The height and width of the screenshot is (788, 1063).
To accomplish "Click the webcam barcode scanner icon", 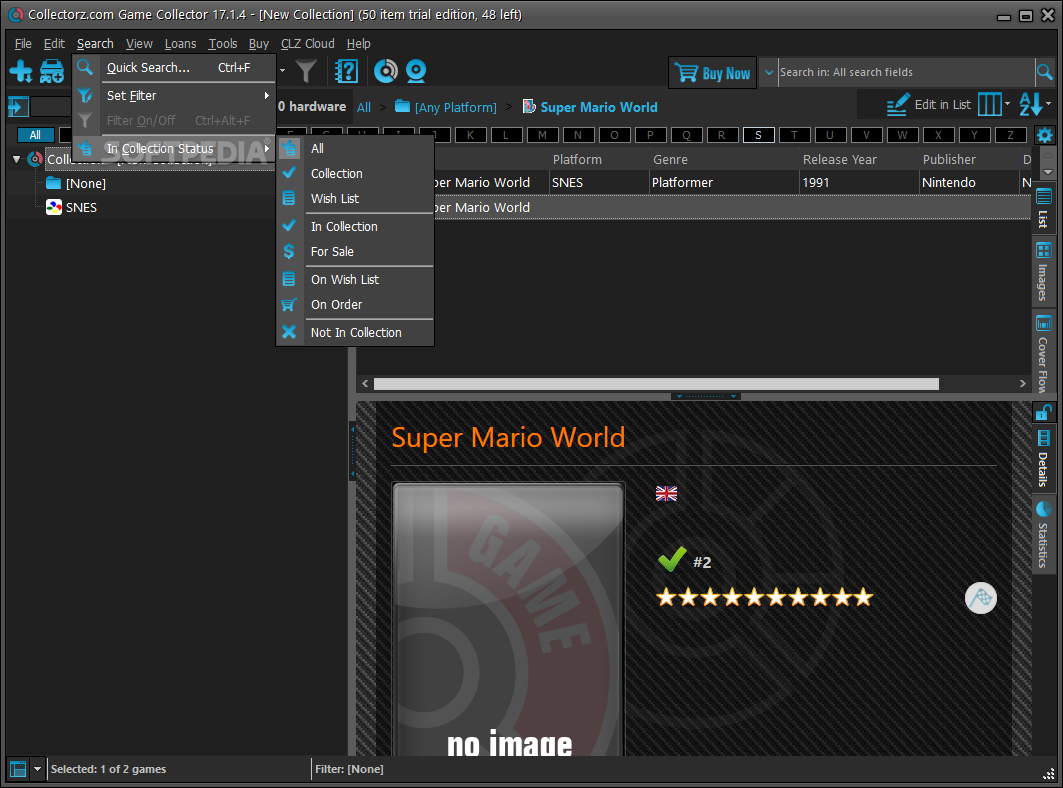I will coord(416,71).
